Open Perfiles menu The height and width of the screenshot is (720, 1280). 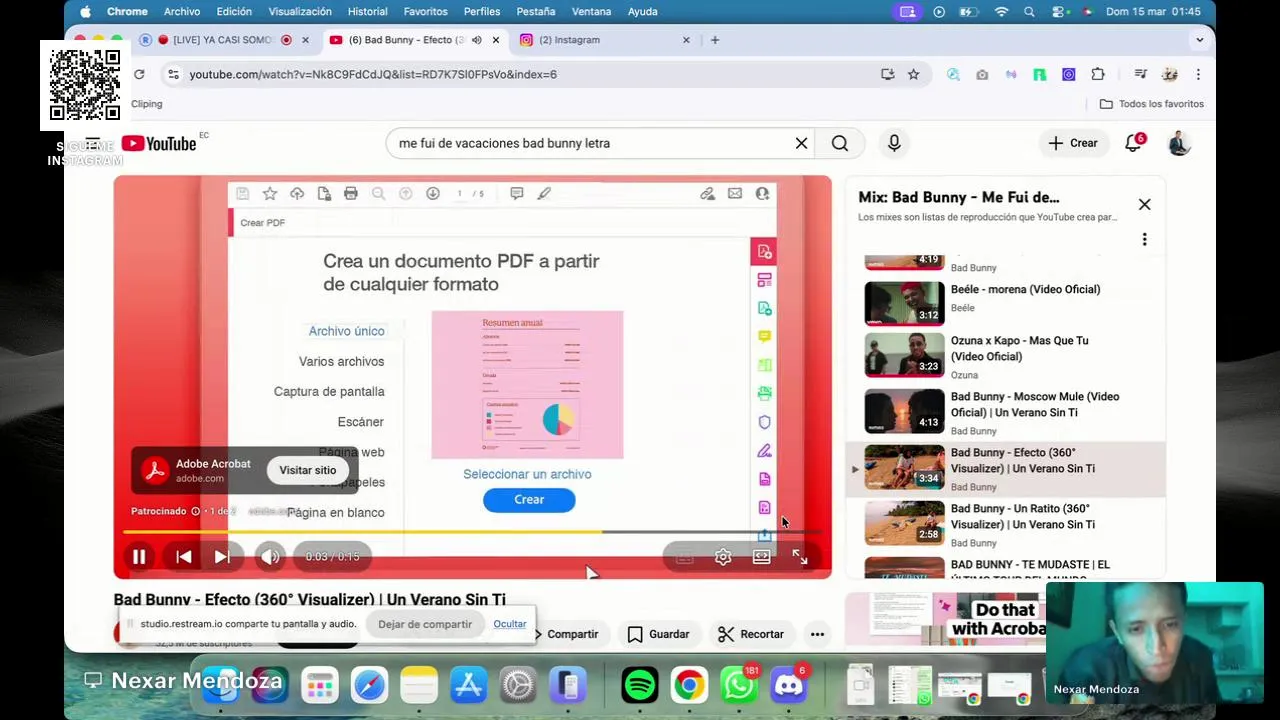coord(482,12)
